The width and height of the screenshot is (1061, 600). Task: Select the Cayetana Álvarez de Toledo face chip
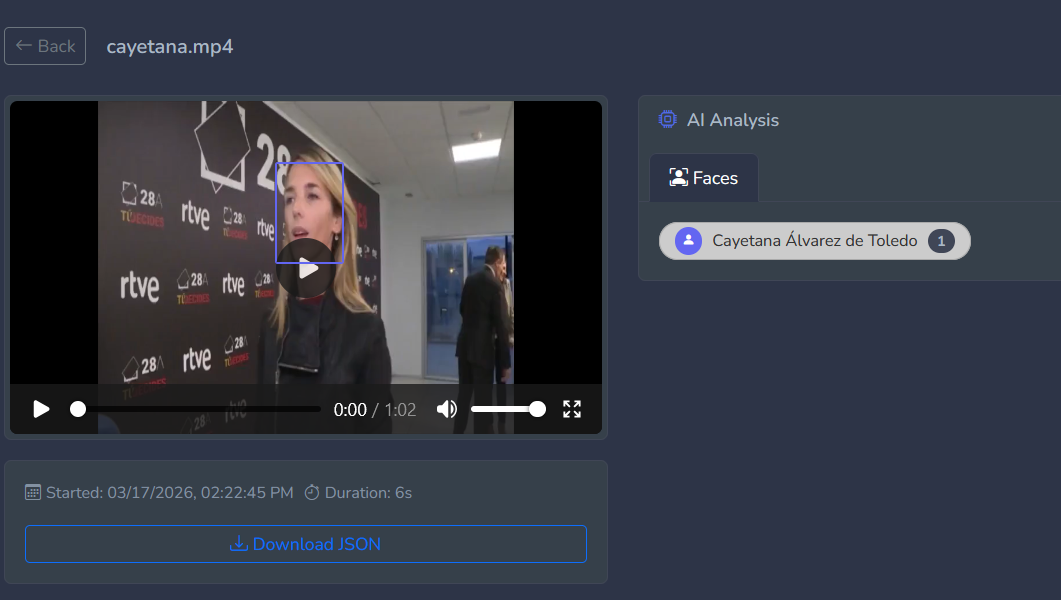pyautogui.click(x=814, y=241)
